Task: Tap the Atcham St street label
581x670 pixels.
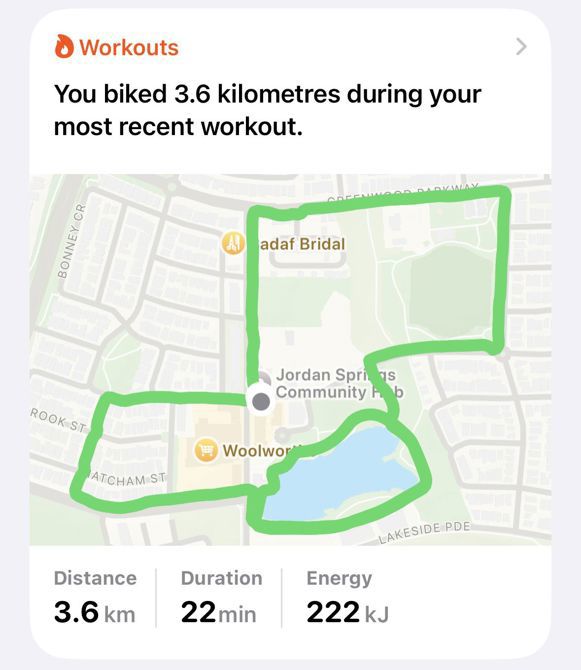Action: click(x=125, y=479)
